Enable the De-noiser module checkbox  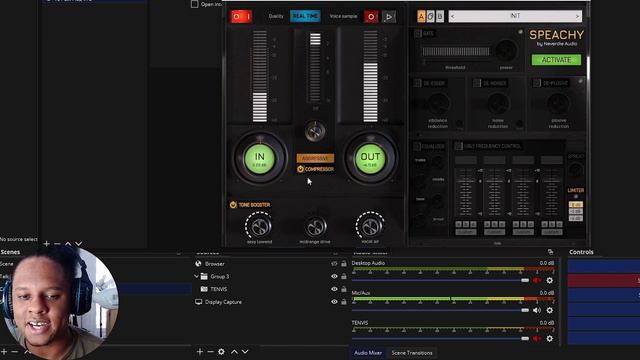click(x=477, y=83)
